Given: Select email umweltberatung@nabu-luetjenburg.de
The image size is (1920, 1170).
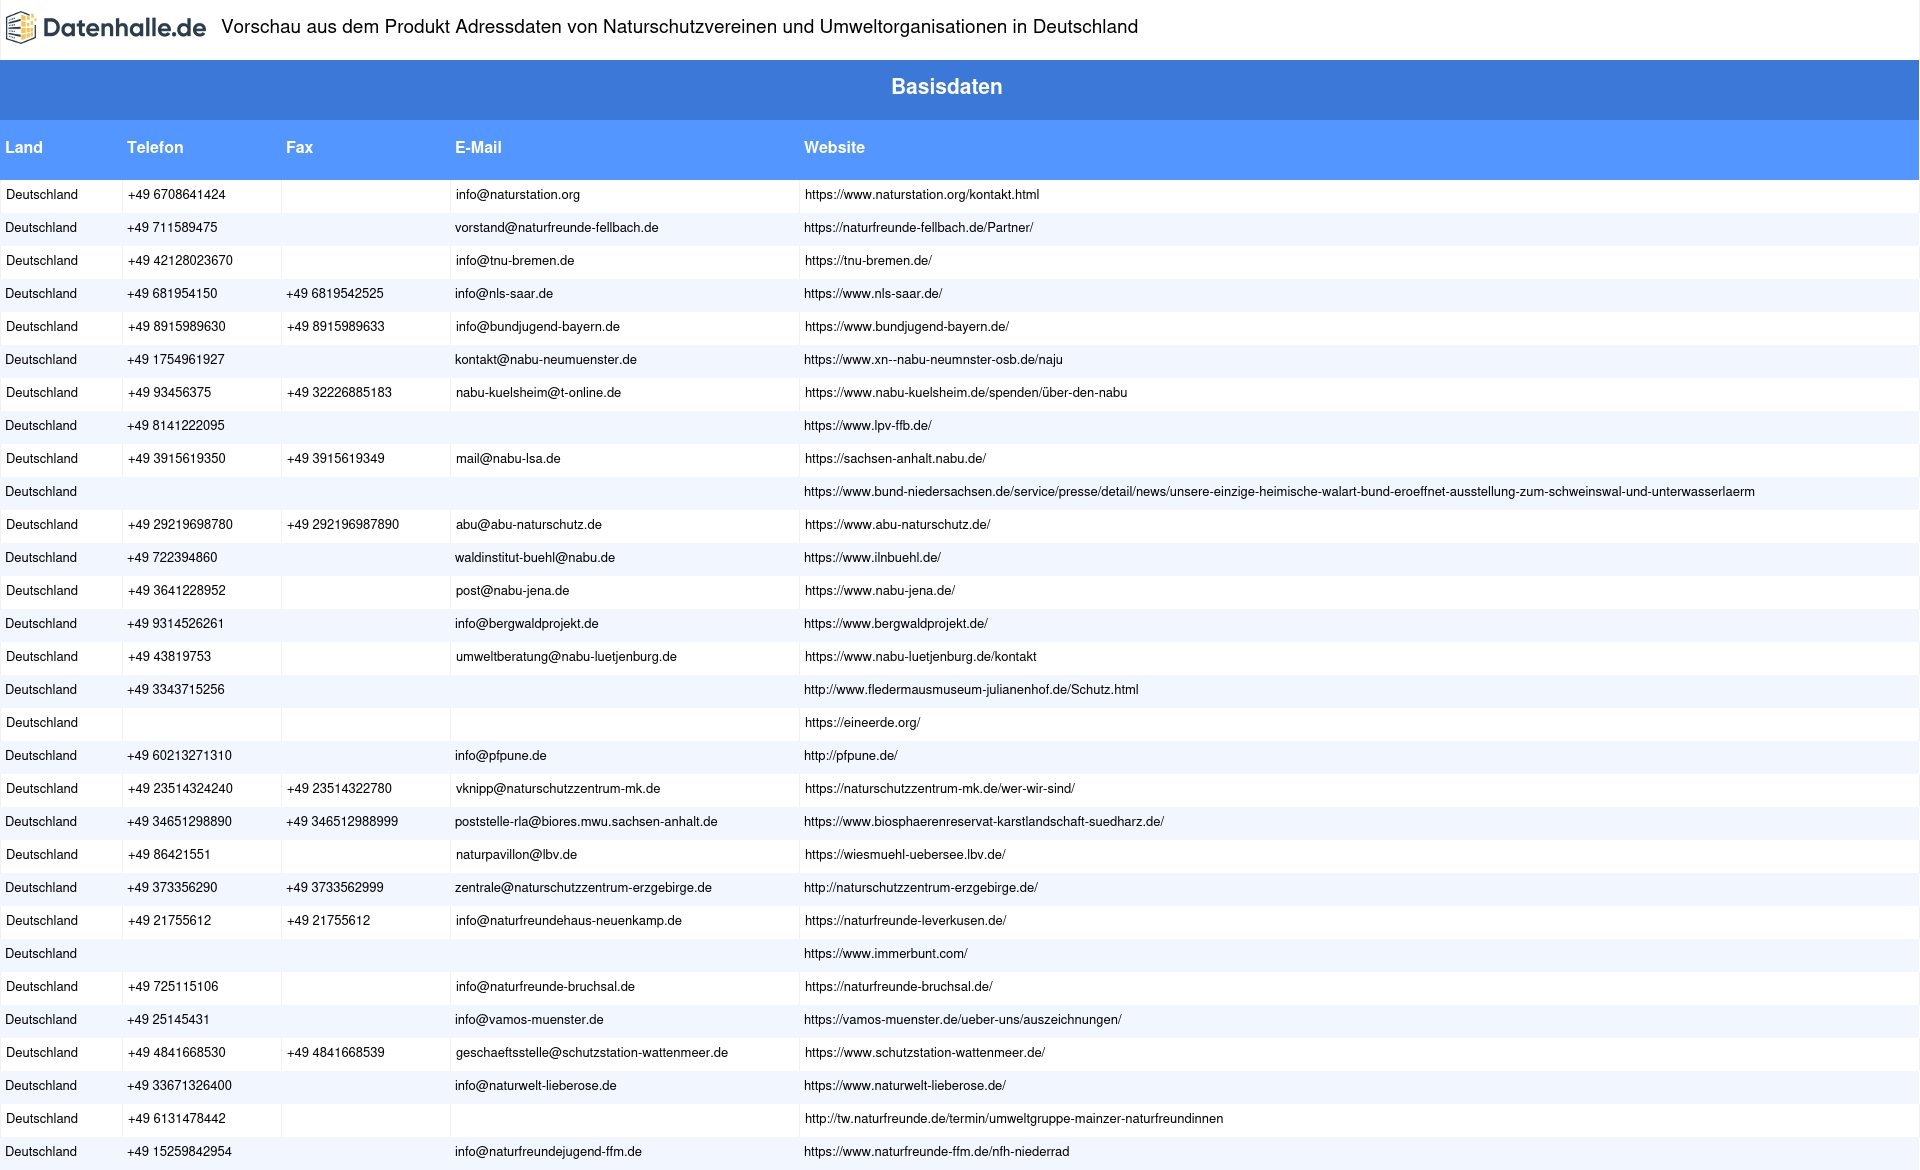Looking at the screenshot, I should (566, 657).
